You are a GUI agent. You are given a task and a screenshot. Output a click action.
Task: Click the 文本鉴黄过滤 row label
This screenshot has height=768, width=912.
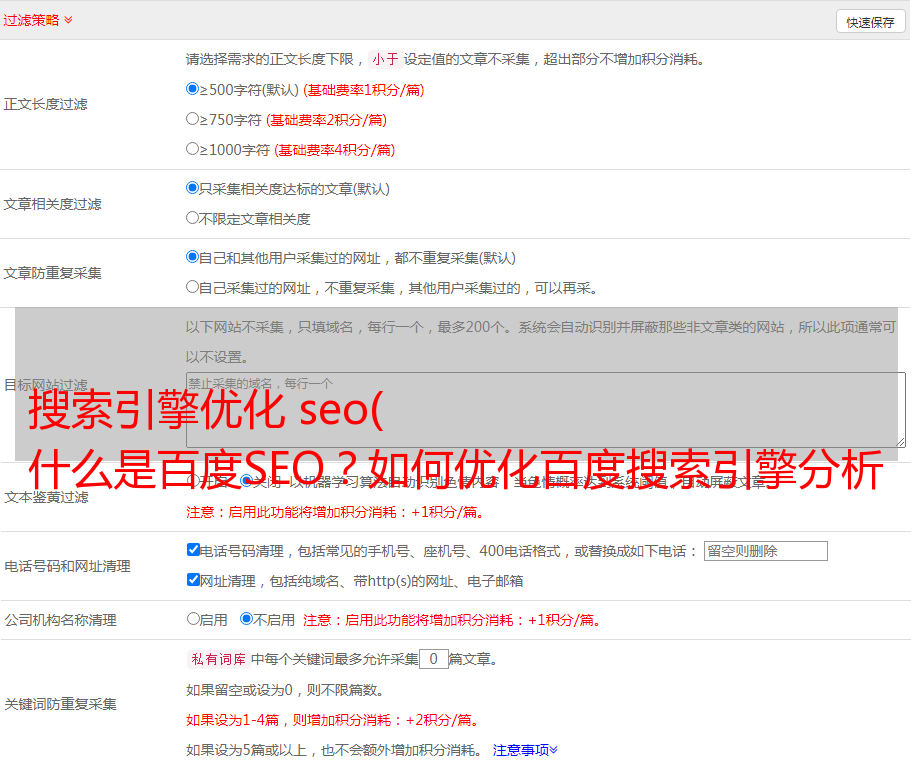click(47, 497)
